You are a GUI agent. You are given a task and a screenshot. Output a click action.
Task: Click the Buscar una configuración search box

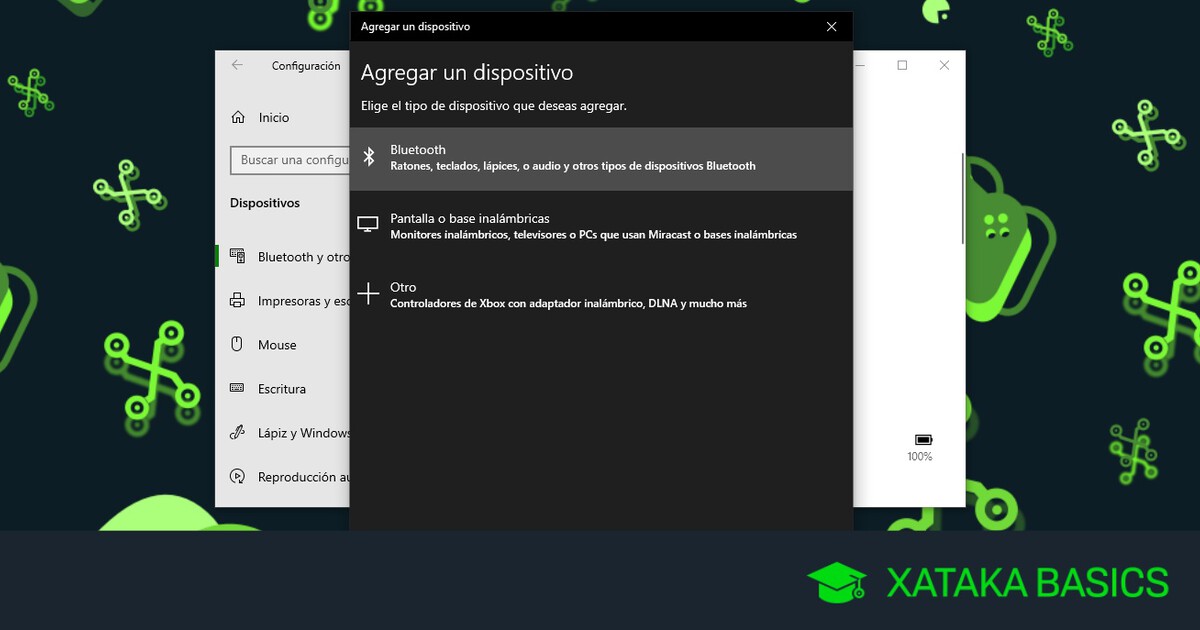click(292, 160)
